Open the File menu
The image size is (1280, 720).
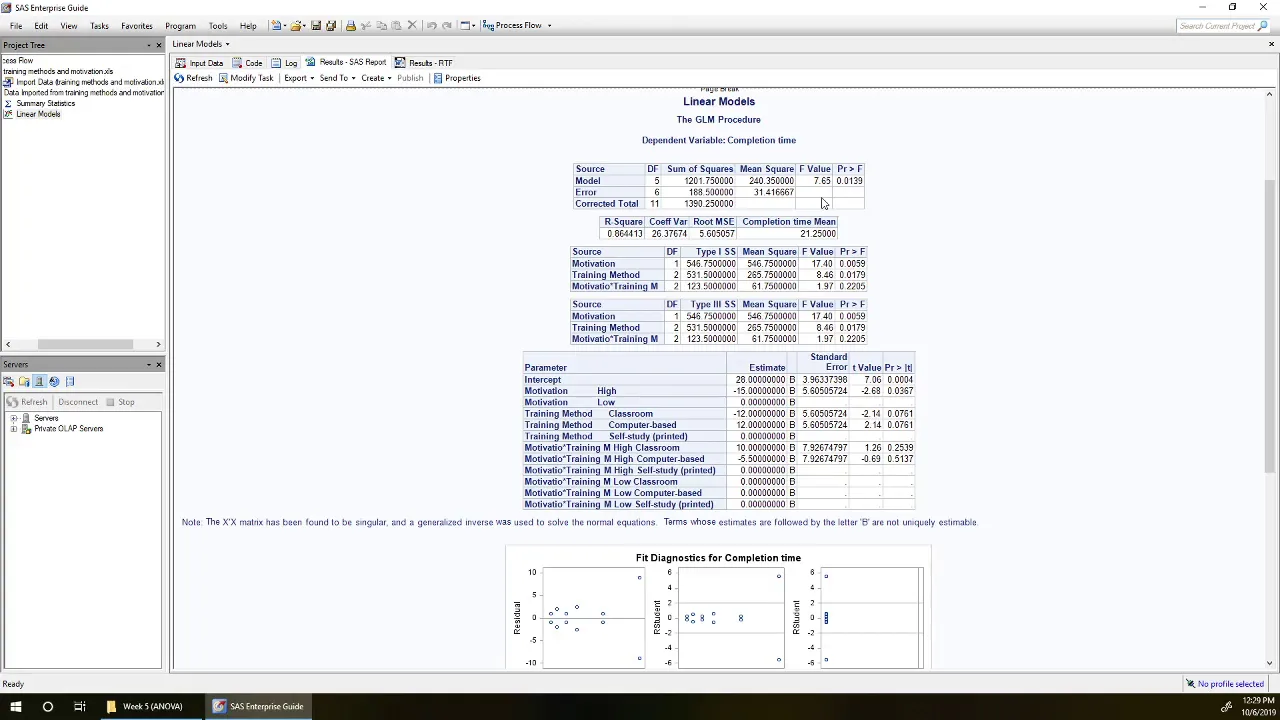coord(16,25)
